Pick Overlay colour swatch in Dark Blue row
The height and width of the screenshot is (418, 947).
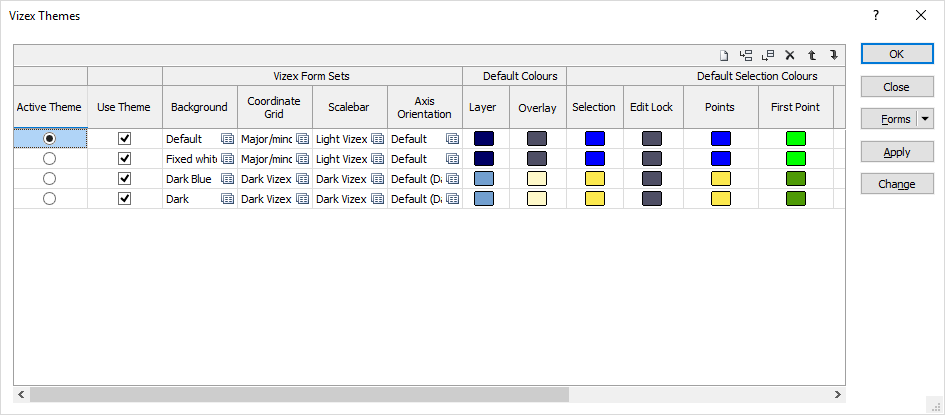click(x=537, y=179)
